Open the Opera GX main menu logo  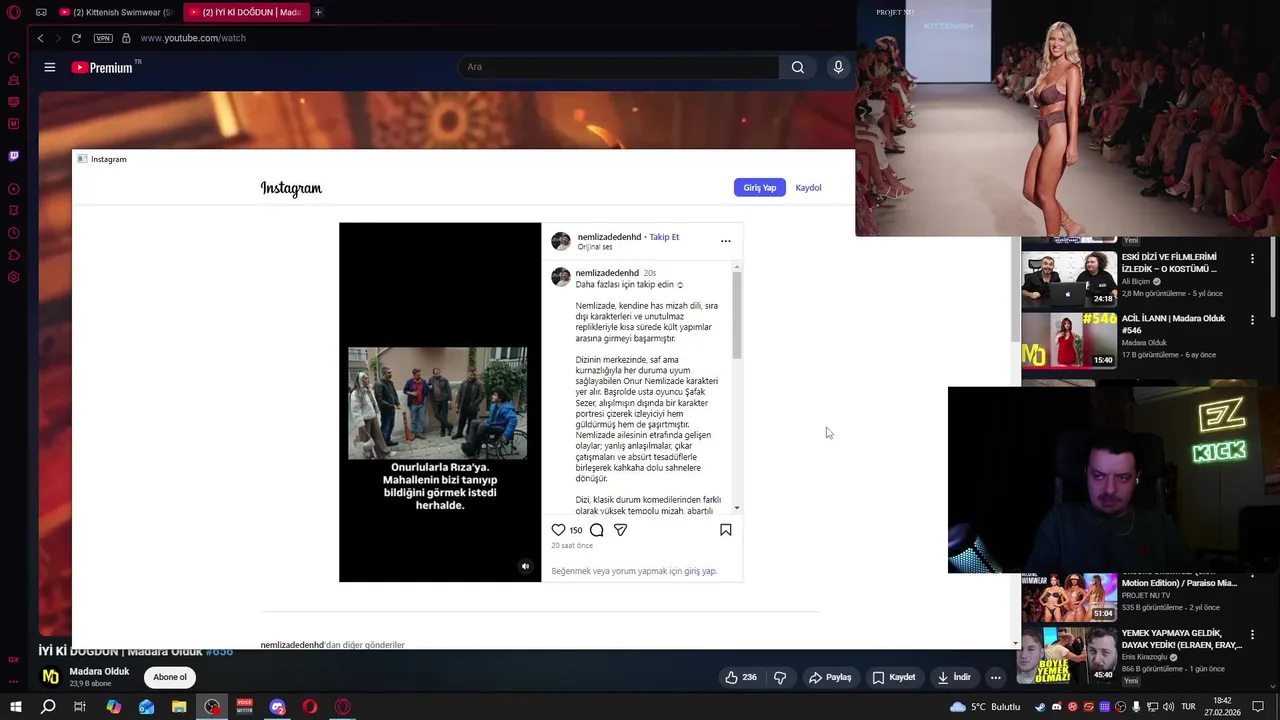point(14,12)
